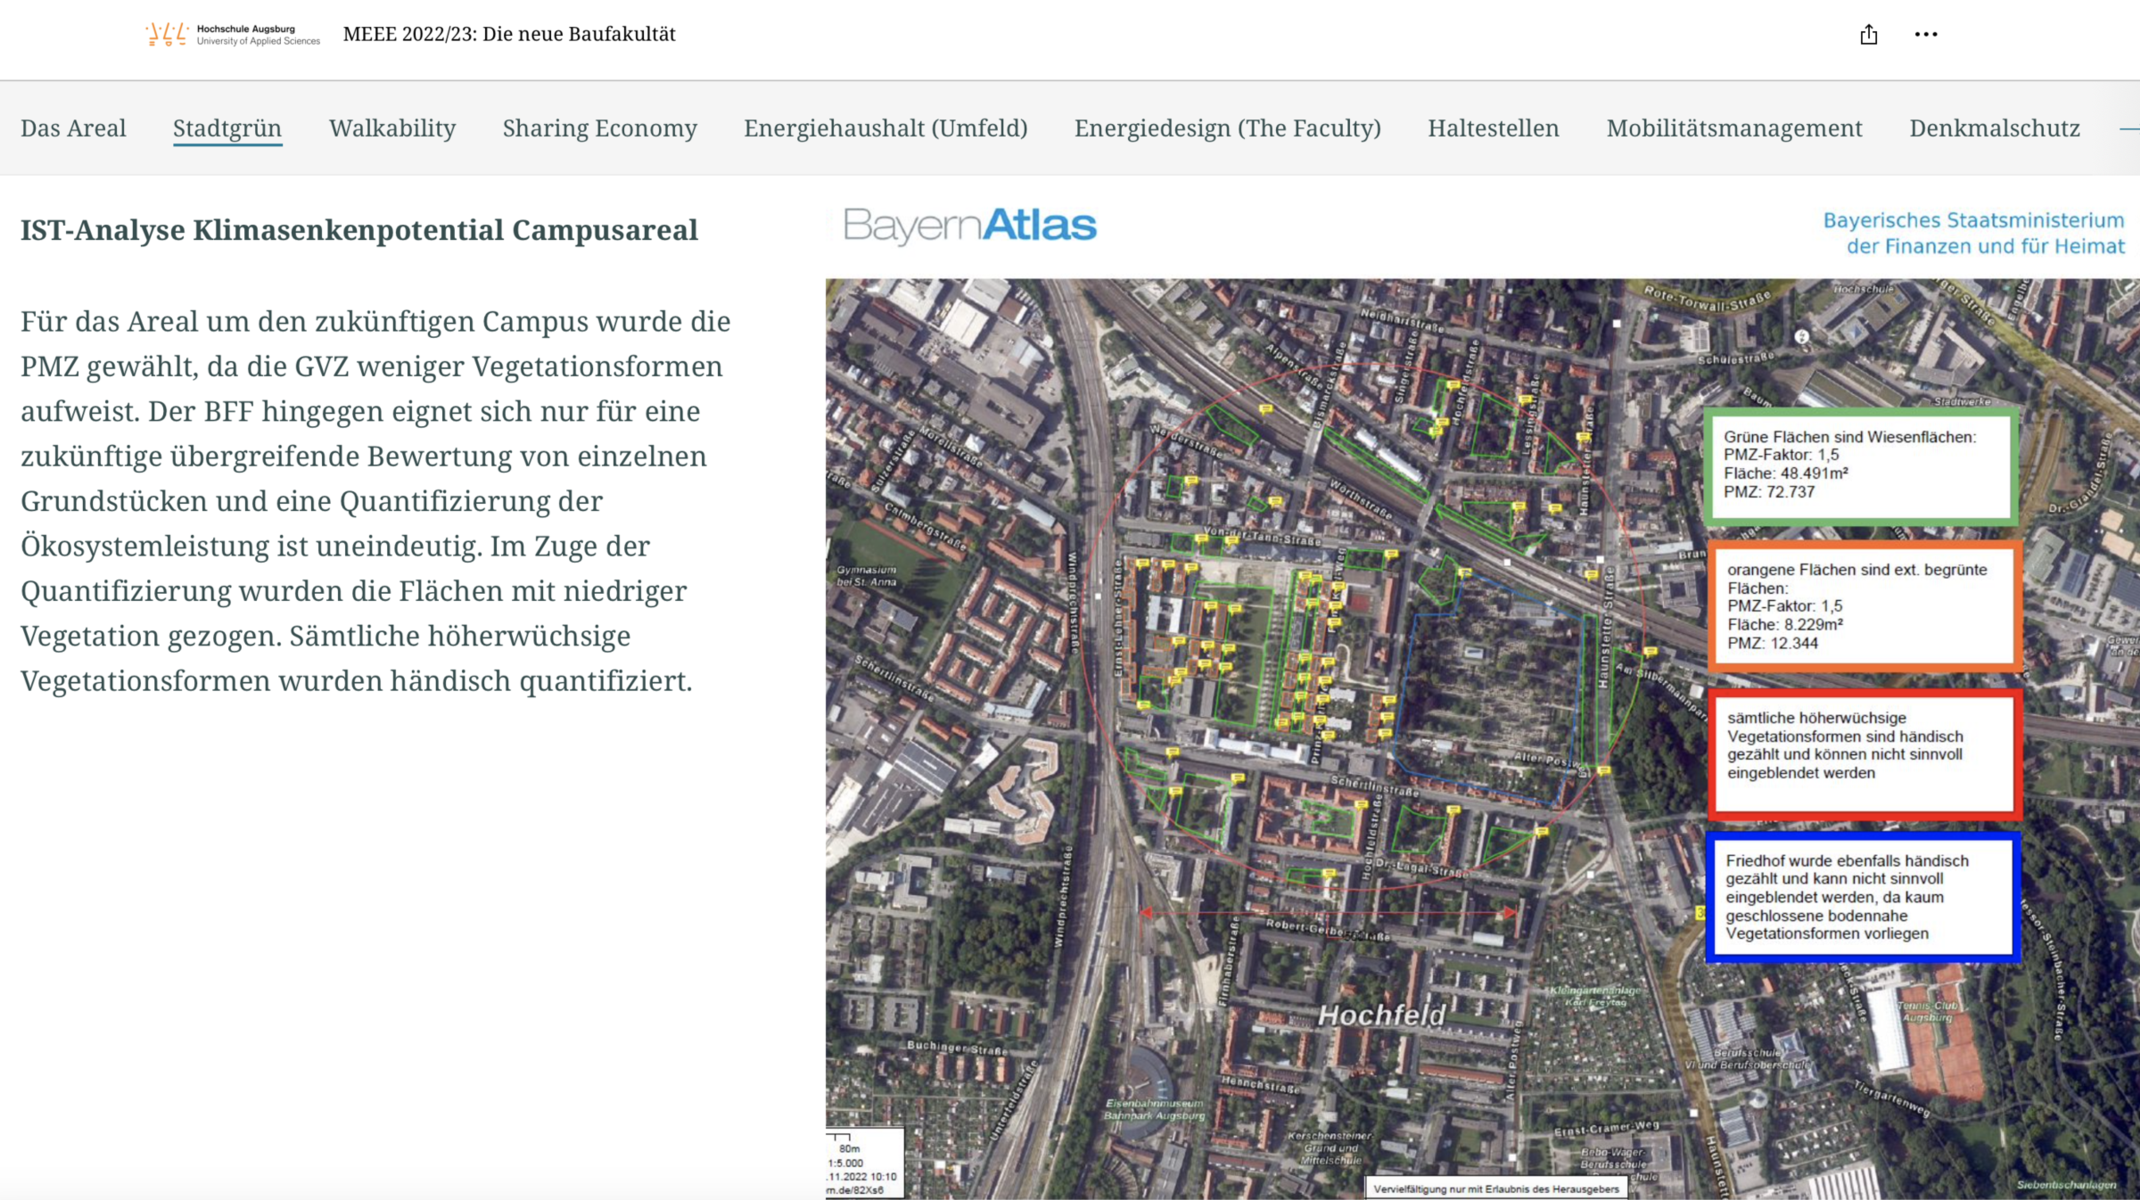Switch to the Denkmalschutz tab
This screenshot has width=2140, height=1200.
coord(1994,129)
